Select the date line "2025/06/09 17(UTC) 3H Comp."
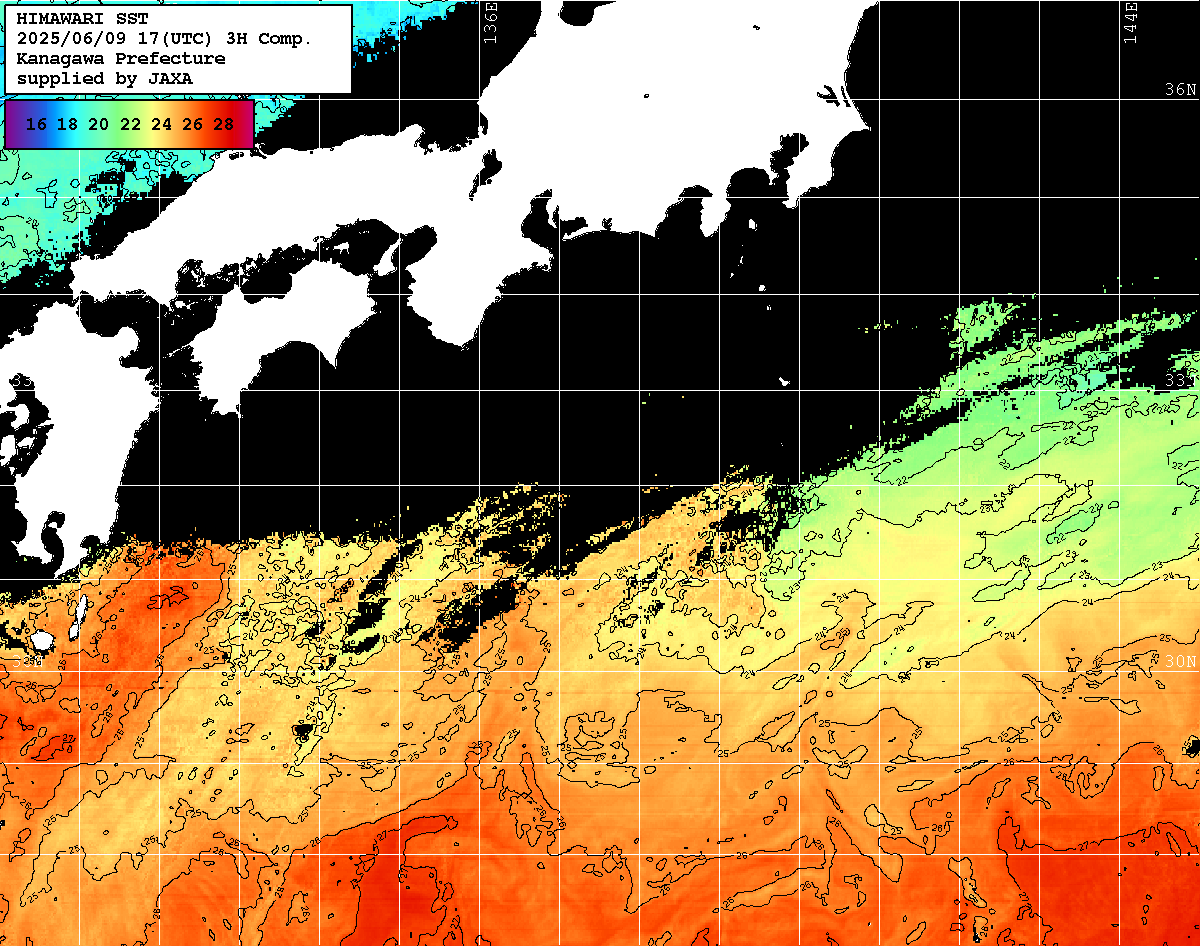Image resolution: width=1200 pixels, height=946 pixels. [164, 39]
